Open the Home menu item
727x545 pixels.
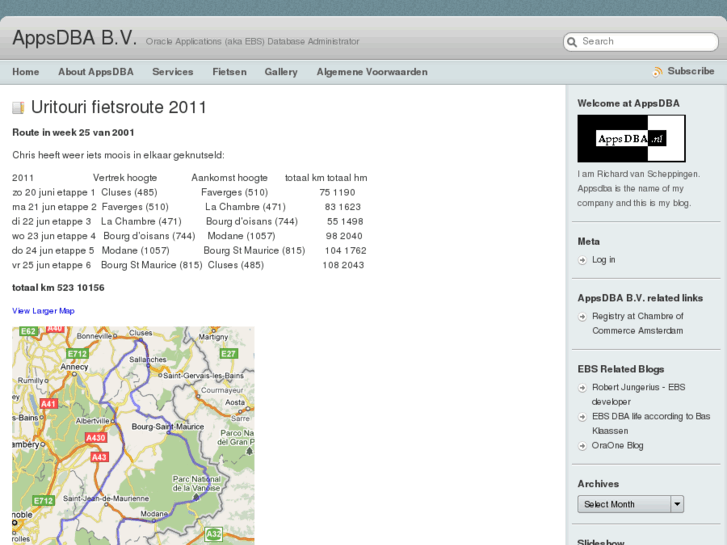[x=26, y=72]
